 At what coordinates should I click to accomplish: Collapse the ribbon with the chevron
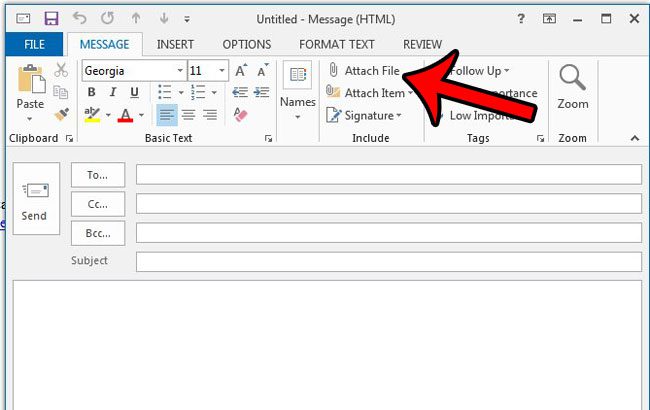tap(635, 138)
